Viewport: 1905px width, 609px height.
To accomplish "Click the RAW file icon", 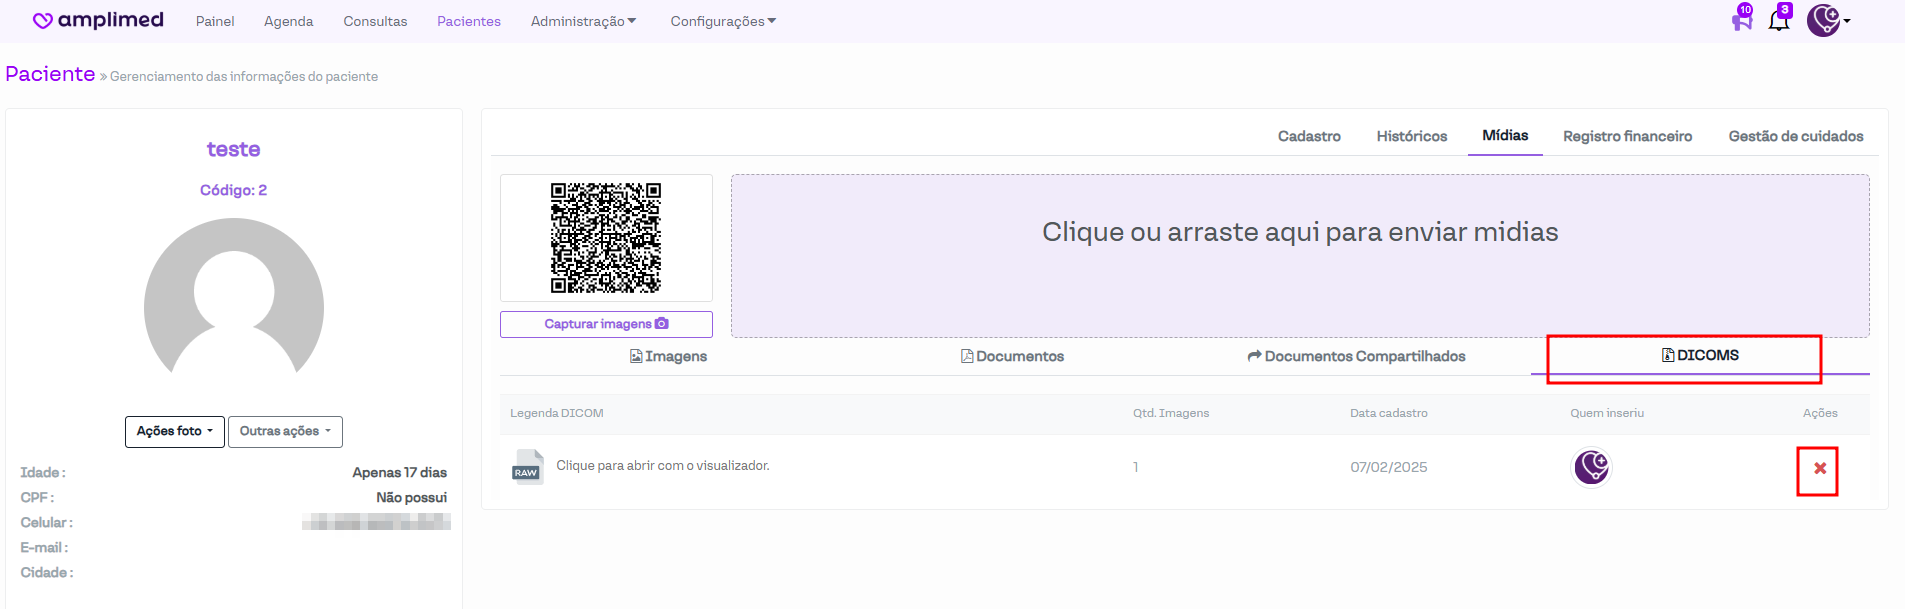I will 527,467.
